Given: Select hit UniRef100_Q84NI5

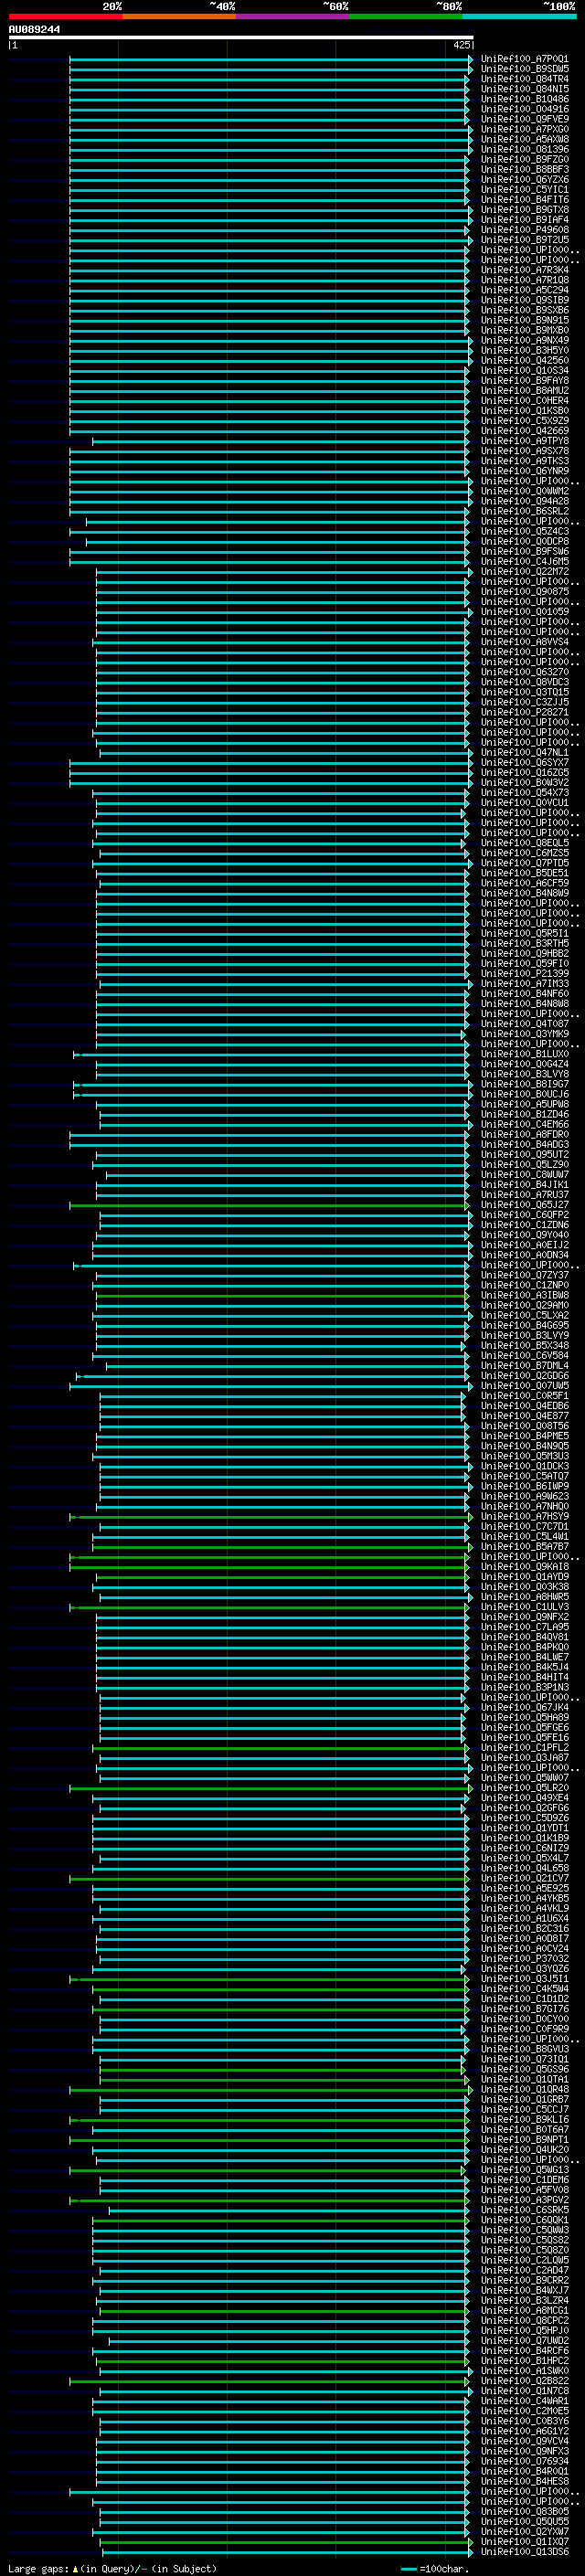Looking at the screenshot, I should point(524,89).
